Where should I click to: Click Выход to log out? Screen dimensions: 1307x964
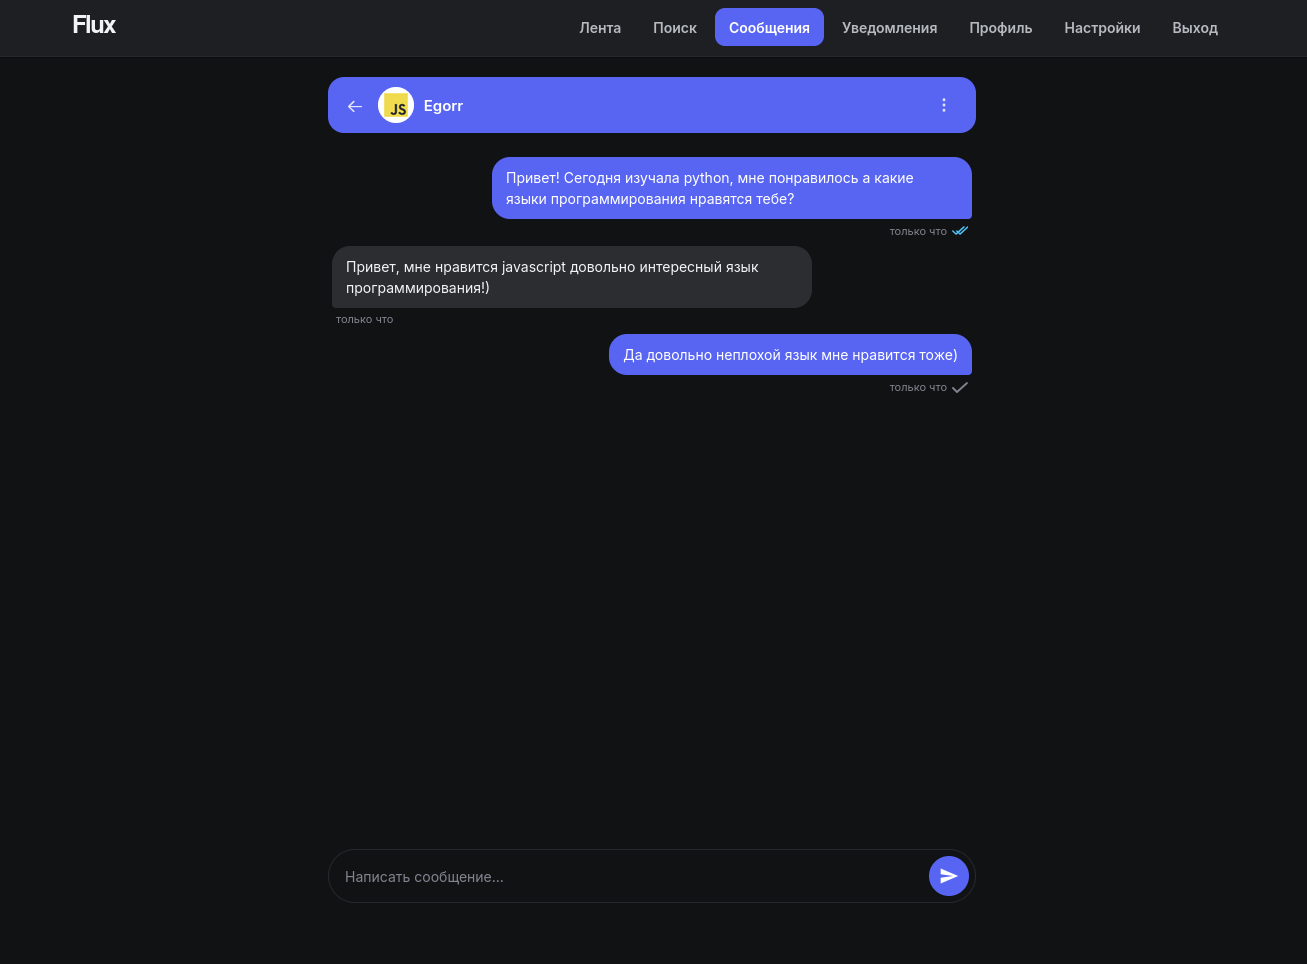coord(1195,28)
